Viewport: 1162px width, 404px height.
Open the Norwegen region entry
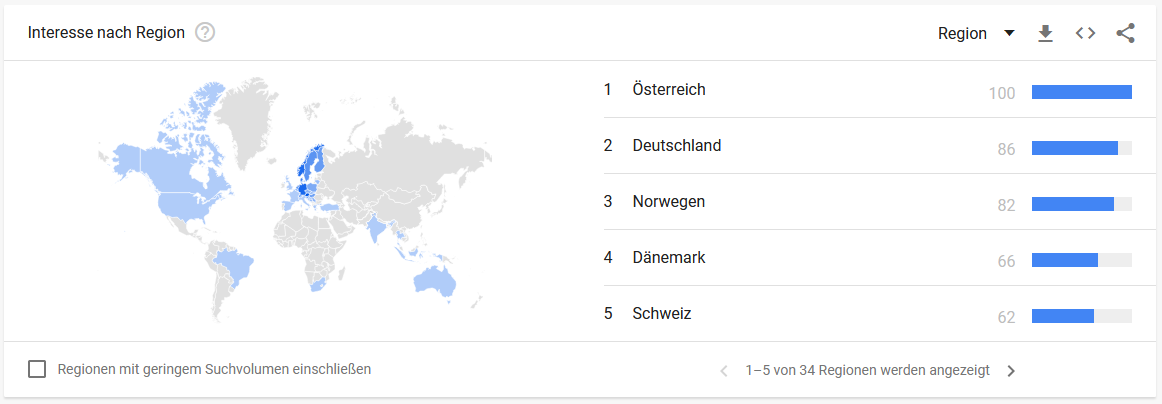[668, 202]
